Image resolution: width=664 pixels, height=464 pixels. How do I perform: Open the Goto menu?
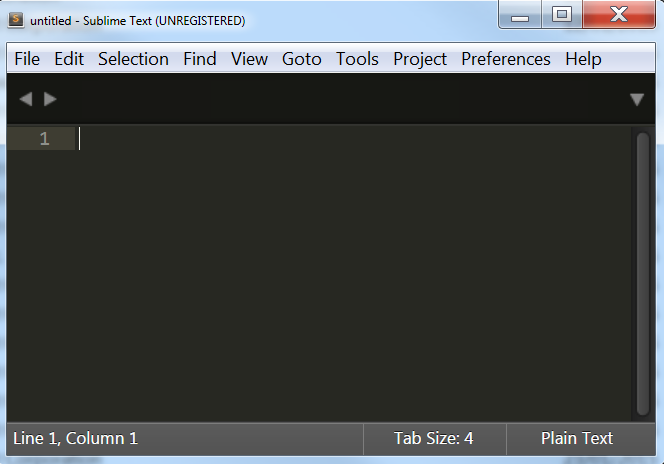(x=302, y=59)
